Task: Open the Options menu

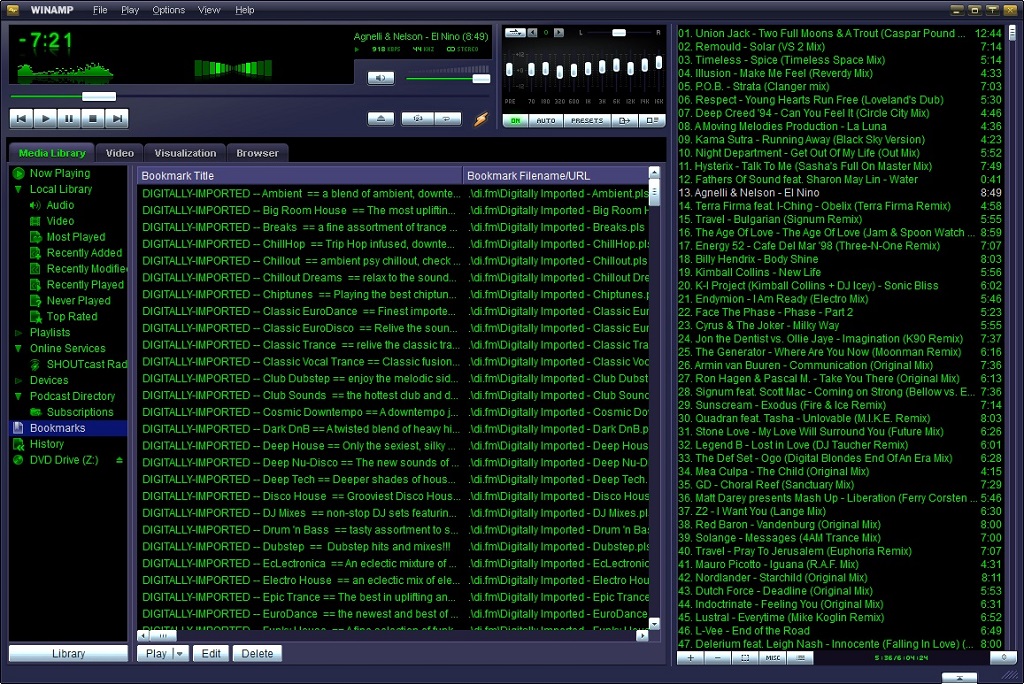Action: (168, 10)
